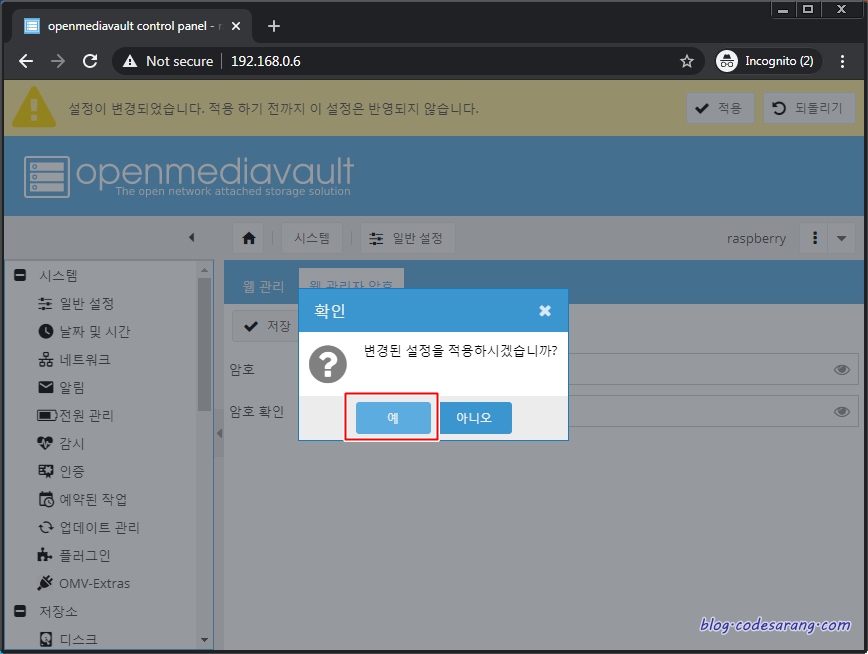
Task: Click the 암호 확인 confirm input field
Action: point(713,411)
